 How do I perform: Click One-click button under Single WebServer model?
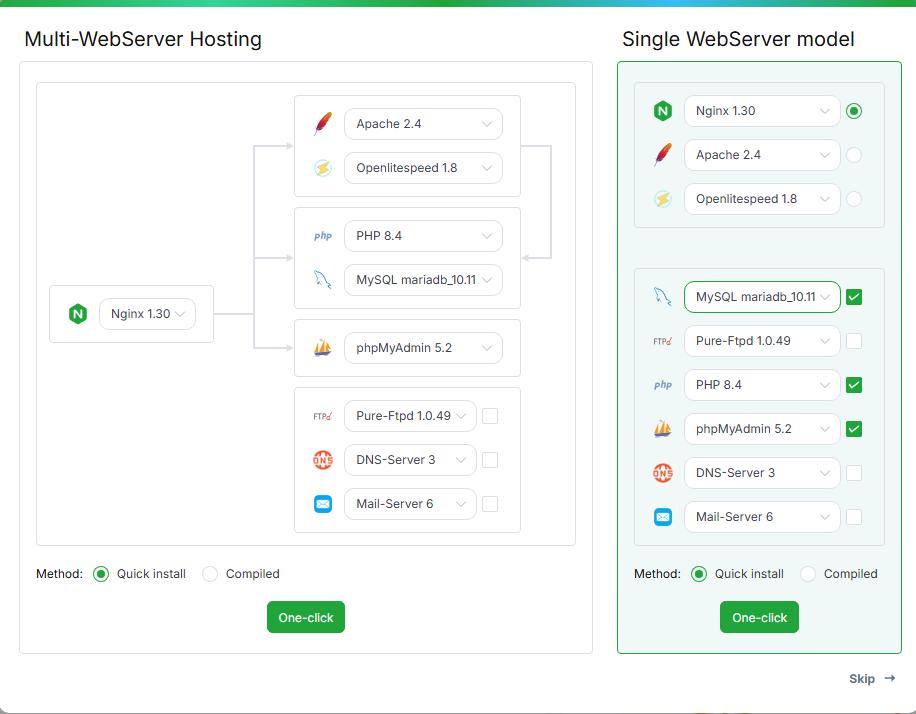[x=759, y=617]
